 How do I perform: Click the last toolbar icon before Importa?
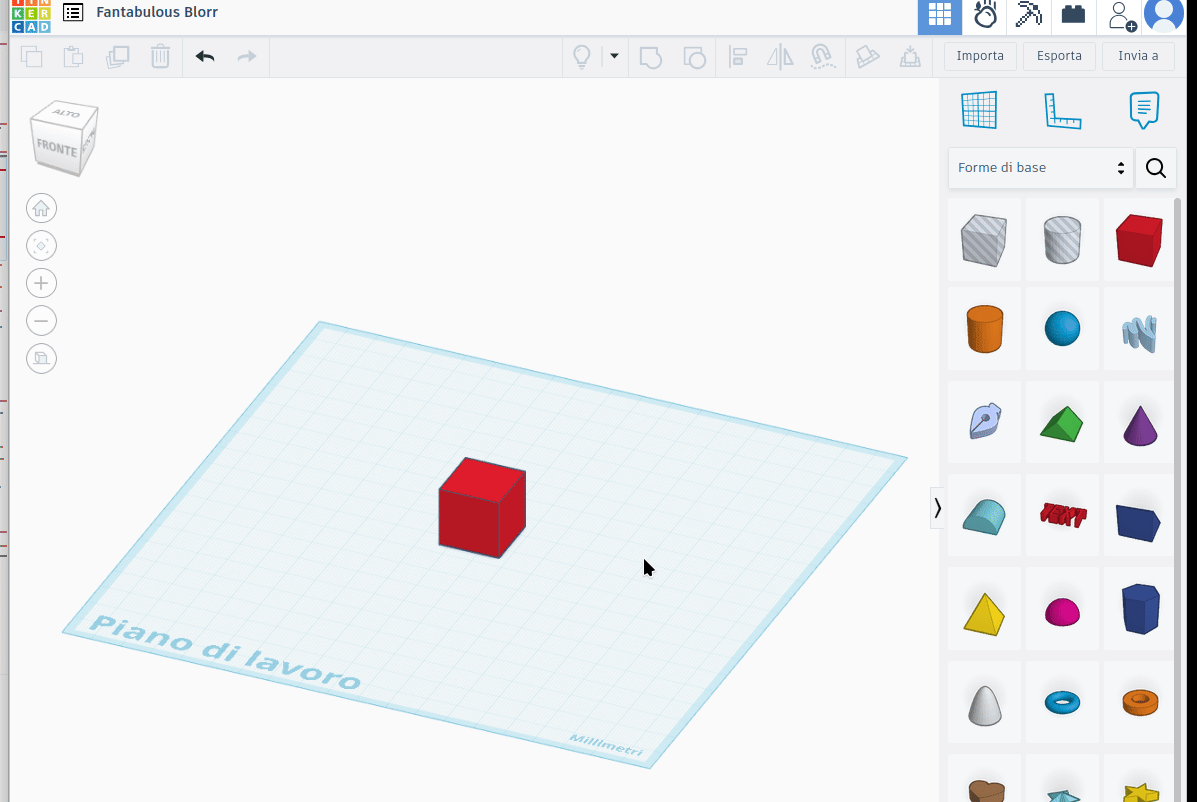(x=910, y=57)
